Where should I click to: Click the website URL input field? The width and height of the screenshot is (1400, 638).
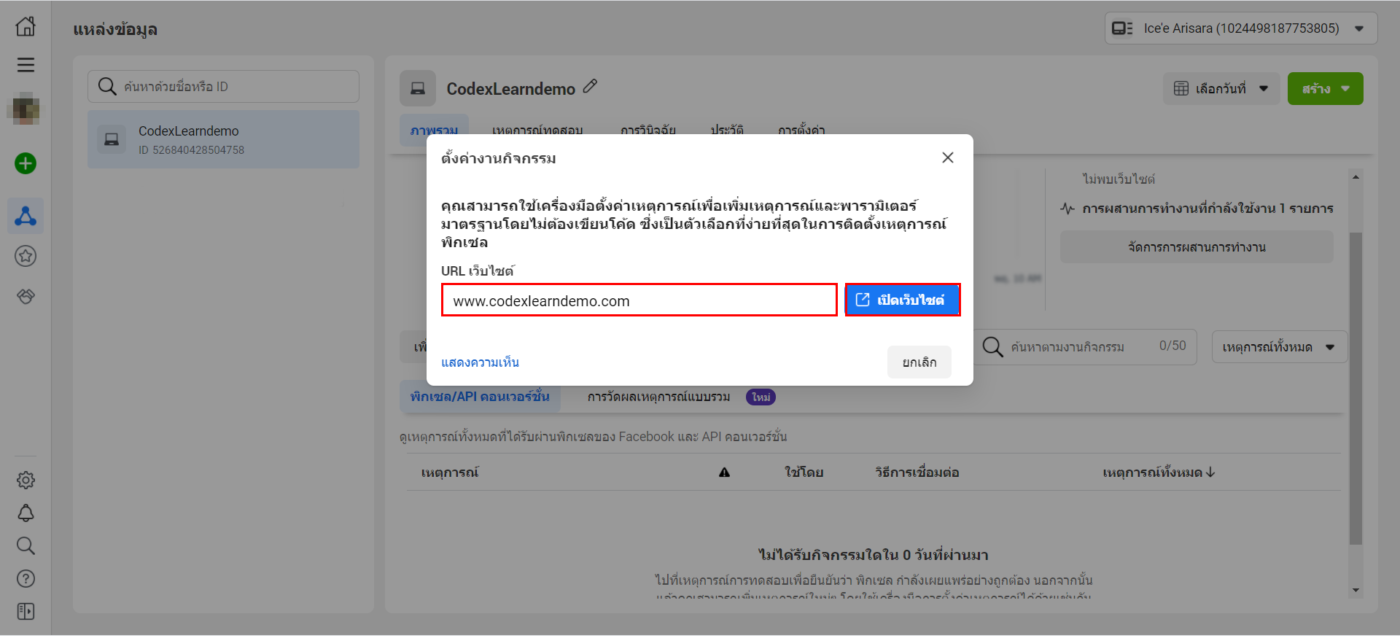639,300
